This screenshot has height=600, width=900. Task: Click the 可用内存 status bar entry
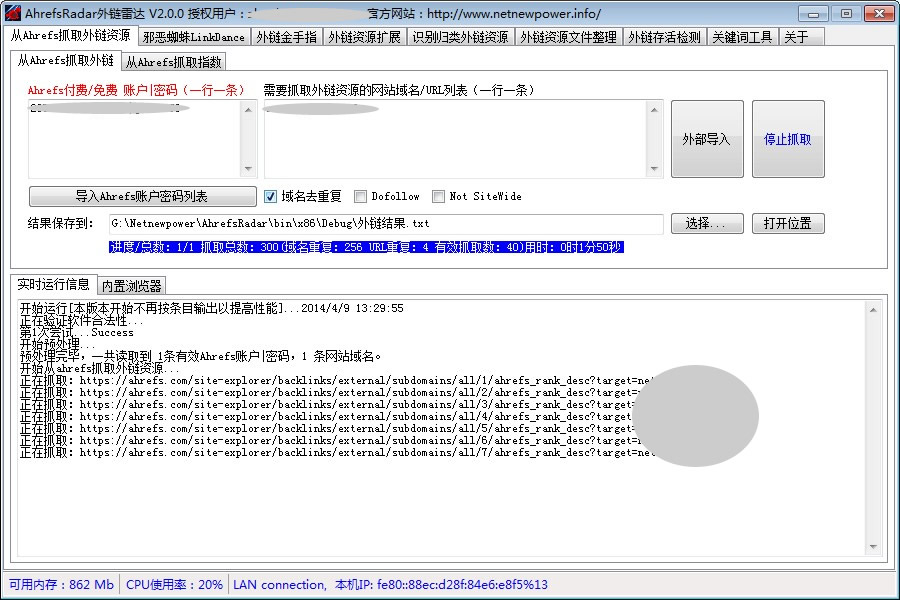click(x=61, y=584)
